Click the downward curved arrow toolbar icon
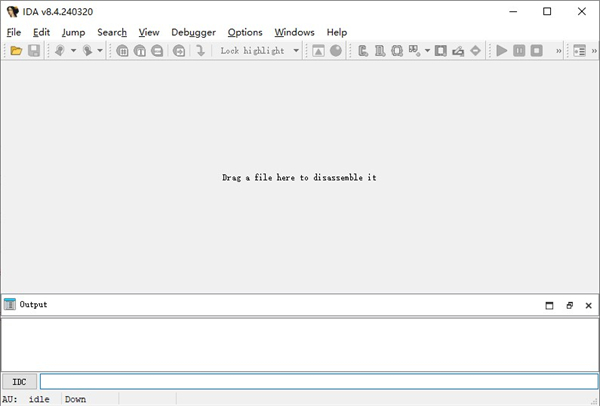 coord(200,51)
